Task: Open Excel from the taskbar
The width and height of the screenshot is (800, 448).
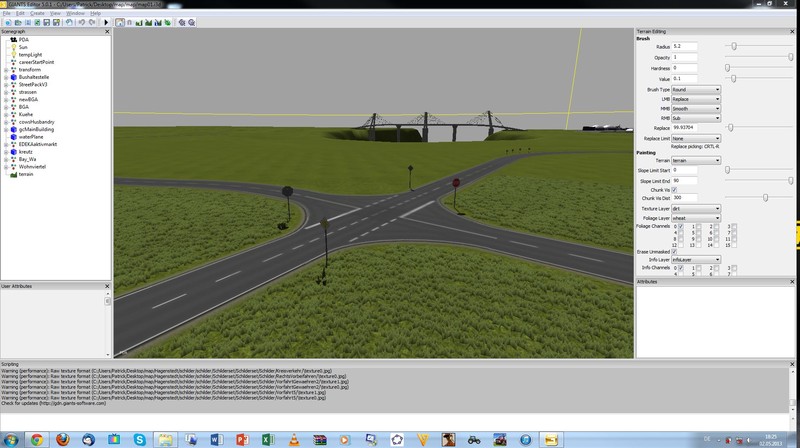Action: tap(268, 439)
